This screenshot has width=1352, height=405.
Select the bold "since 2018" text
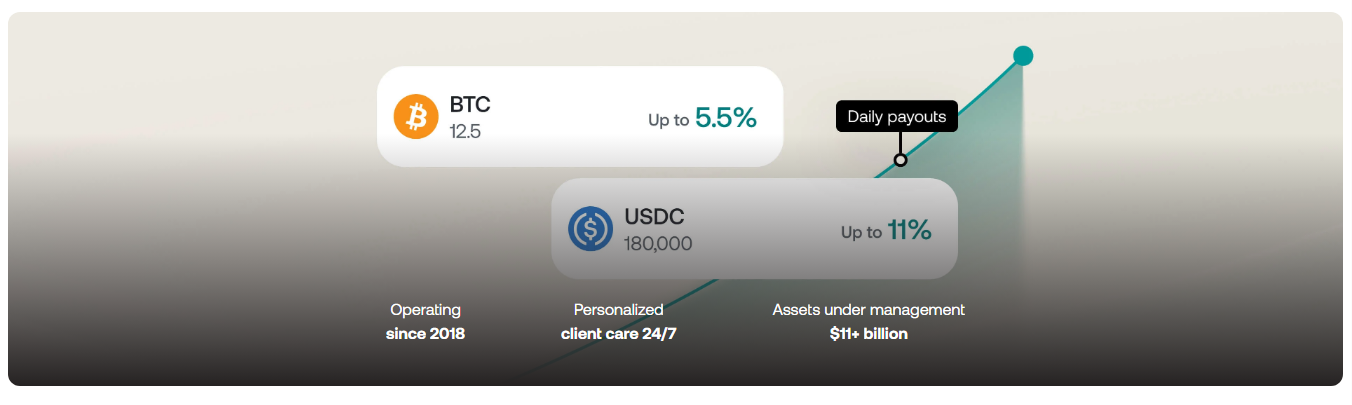(x=425, y=333)
